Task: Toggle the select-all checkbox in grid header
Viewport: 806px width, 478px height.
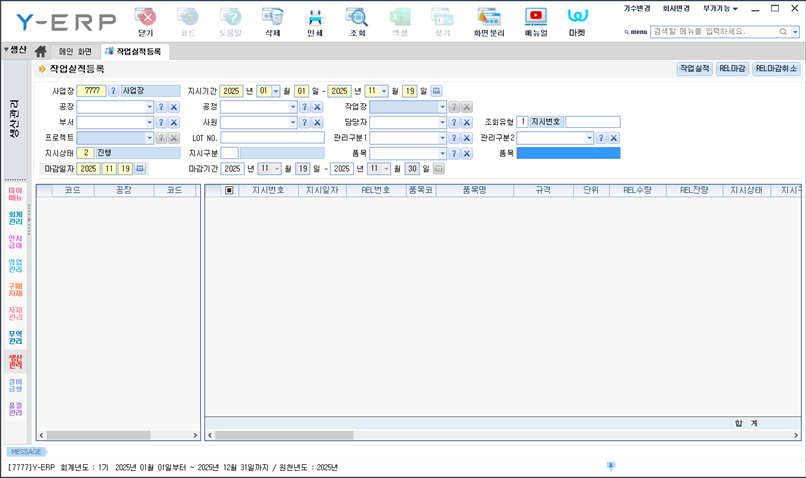Action: [229, 190]
